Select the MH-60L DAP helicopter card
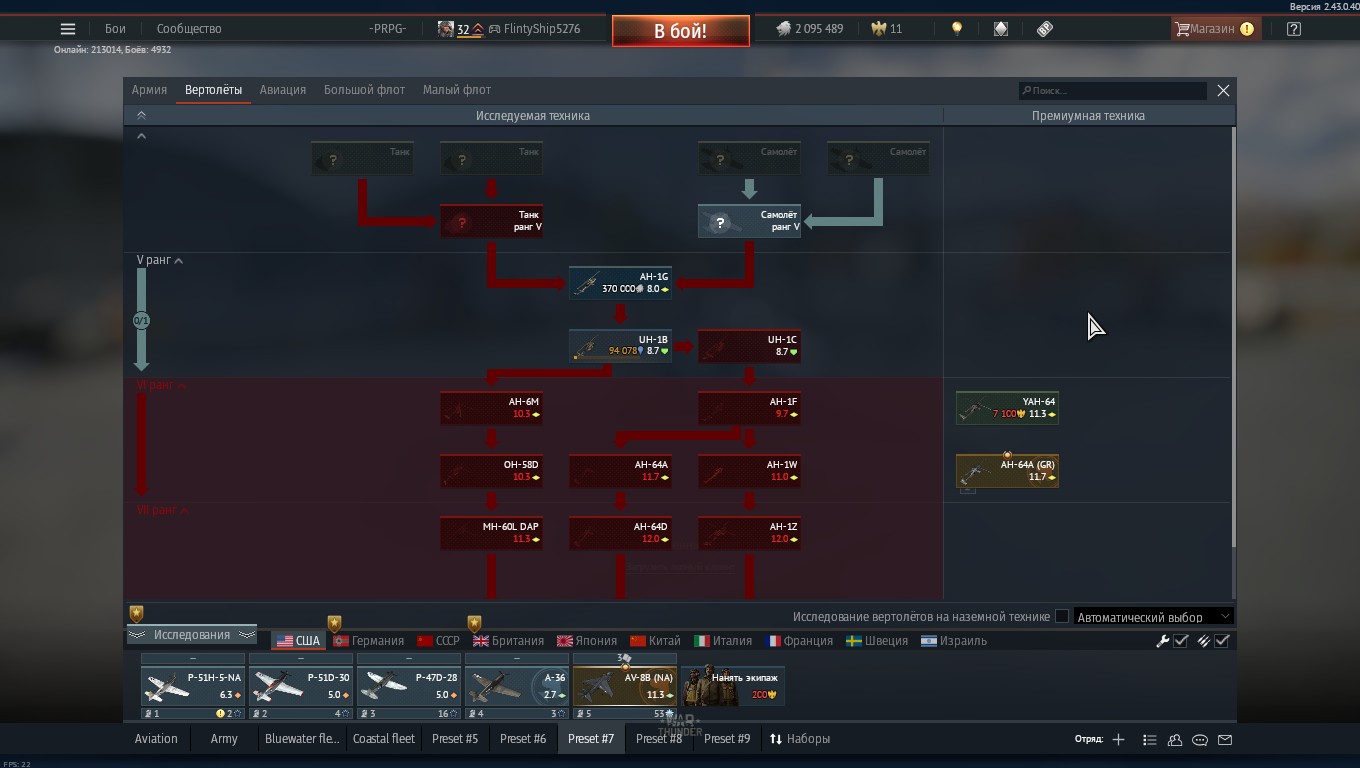This screenshot has height=768, width=1360. [x=491, y=533]
